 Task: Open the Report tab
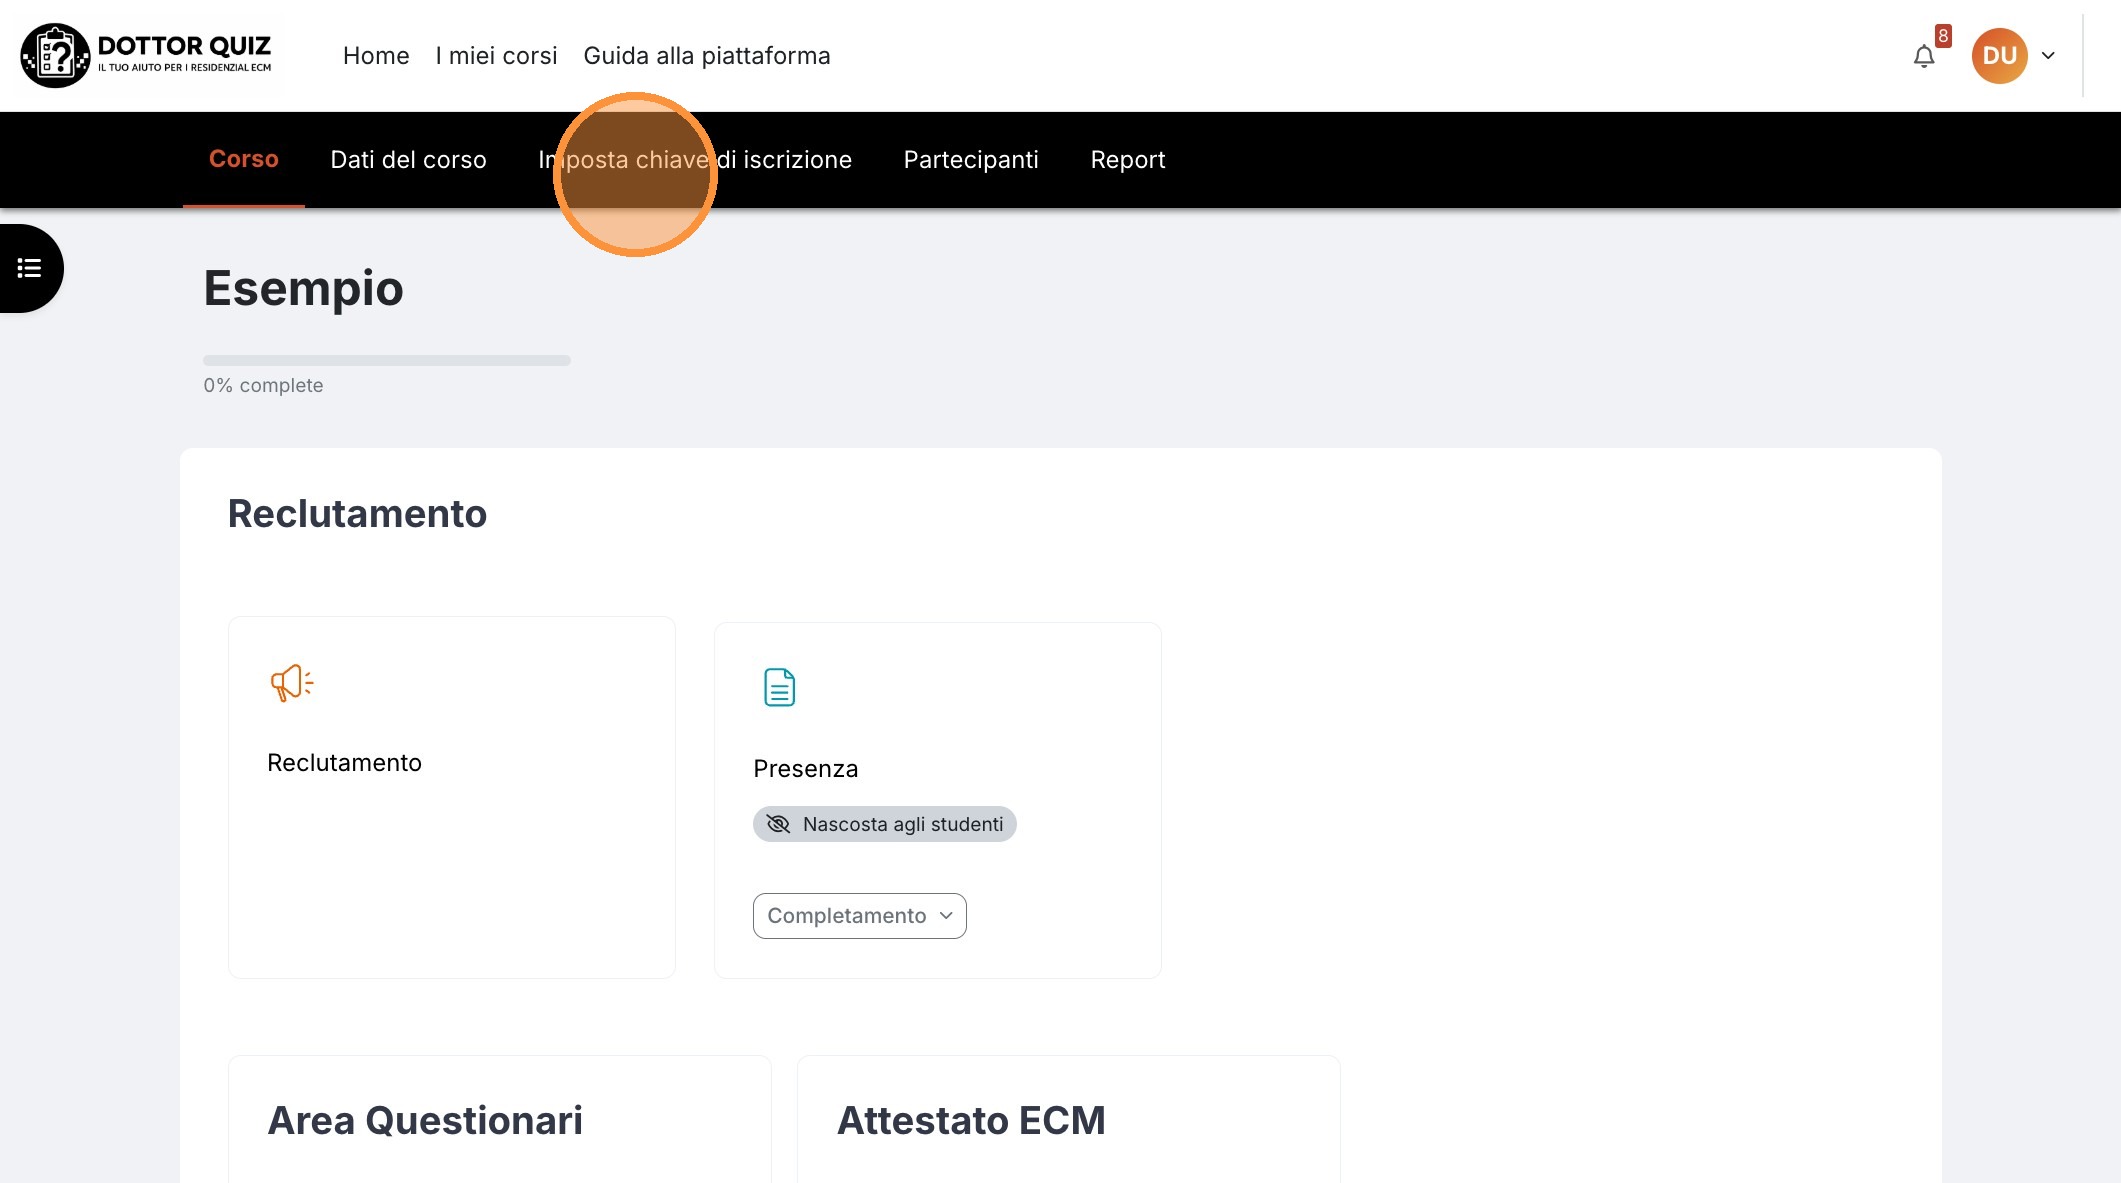tap(1128, 160)
